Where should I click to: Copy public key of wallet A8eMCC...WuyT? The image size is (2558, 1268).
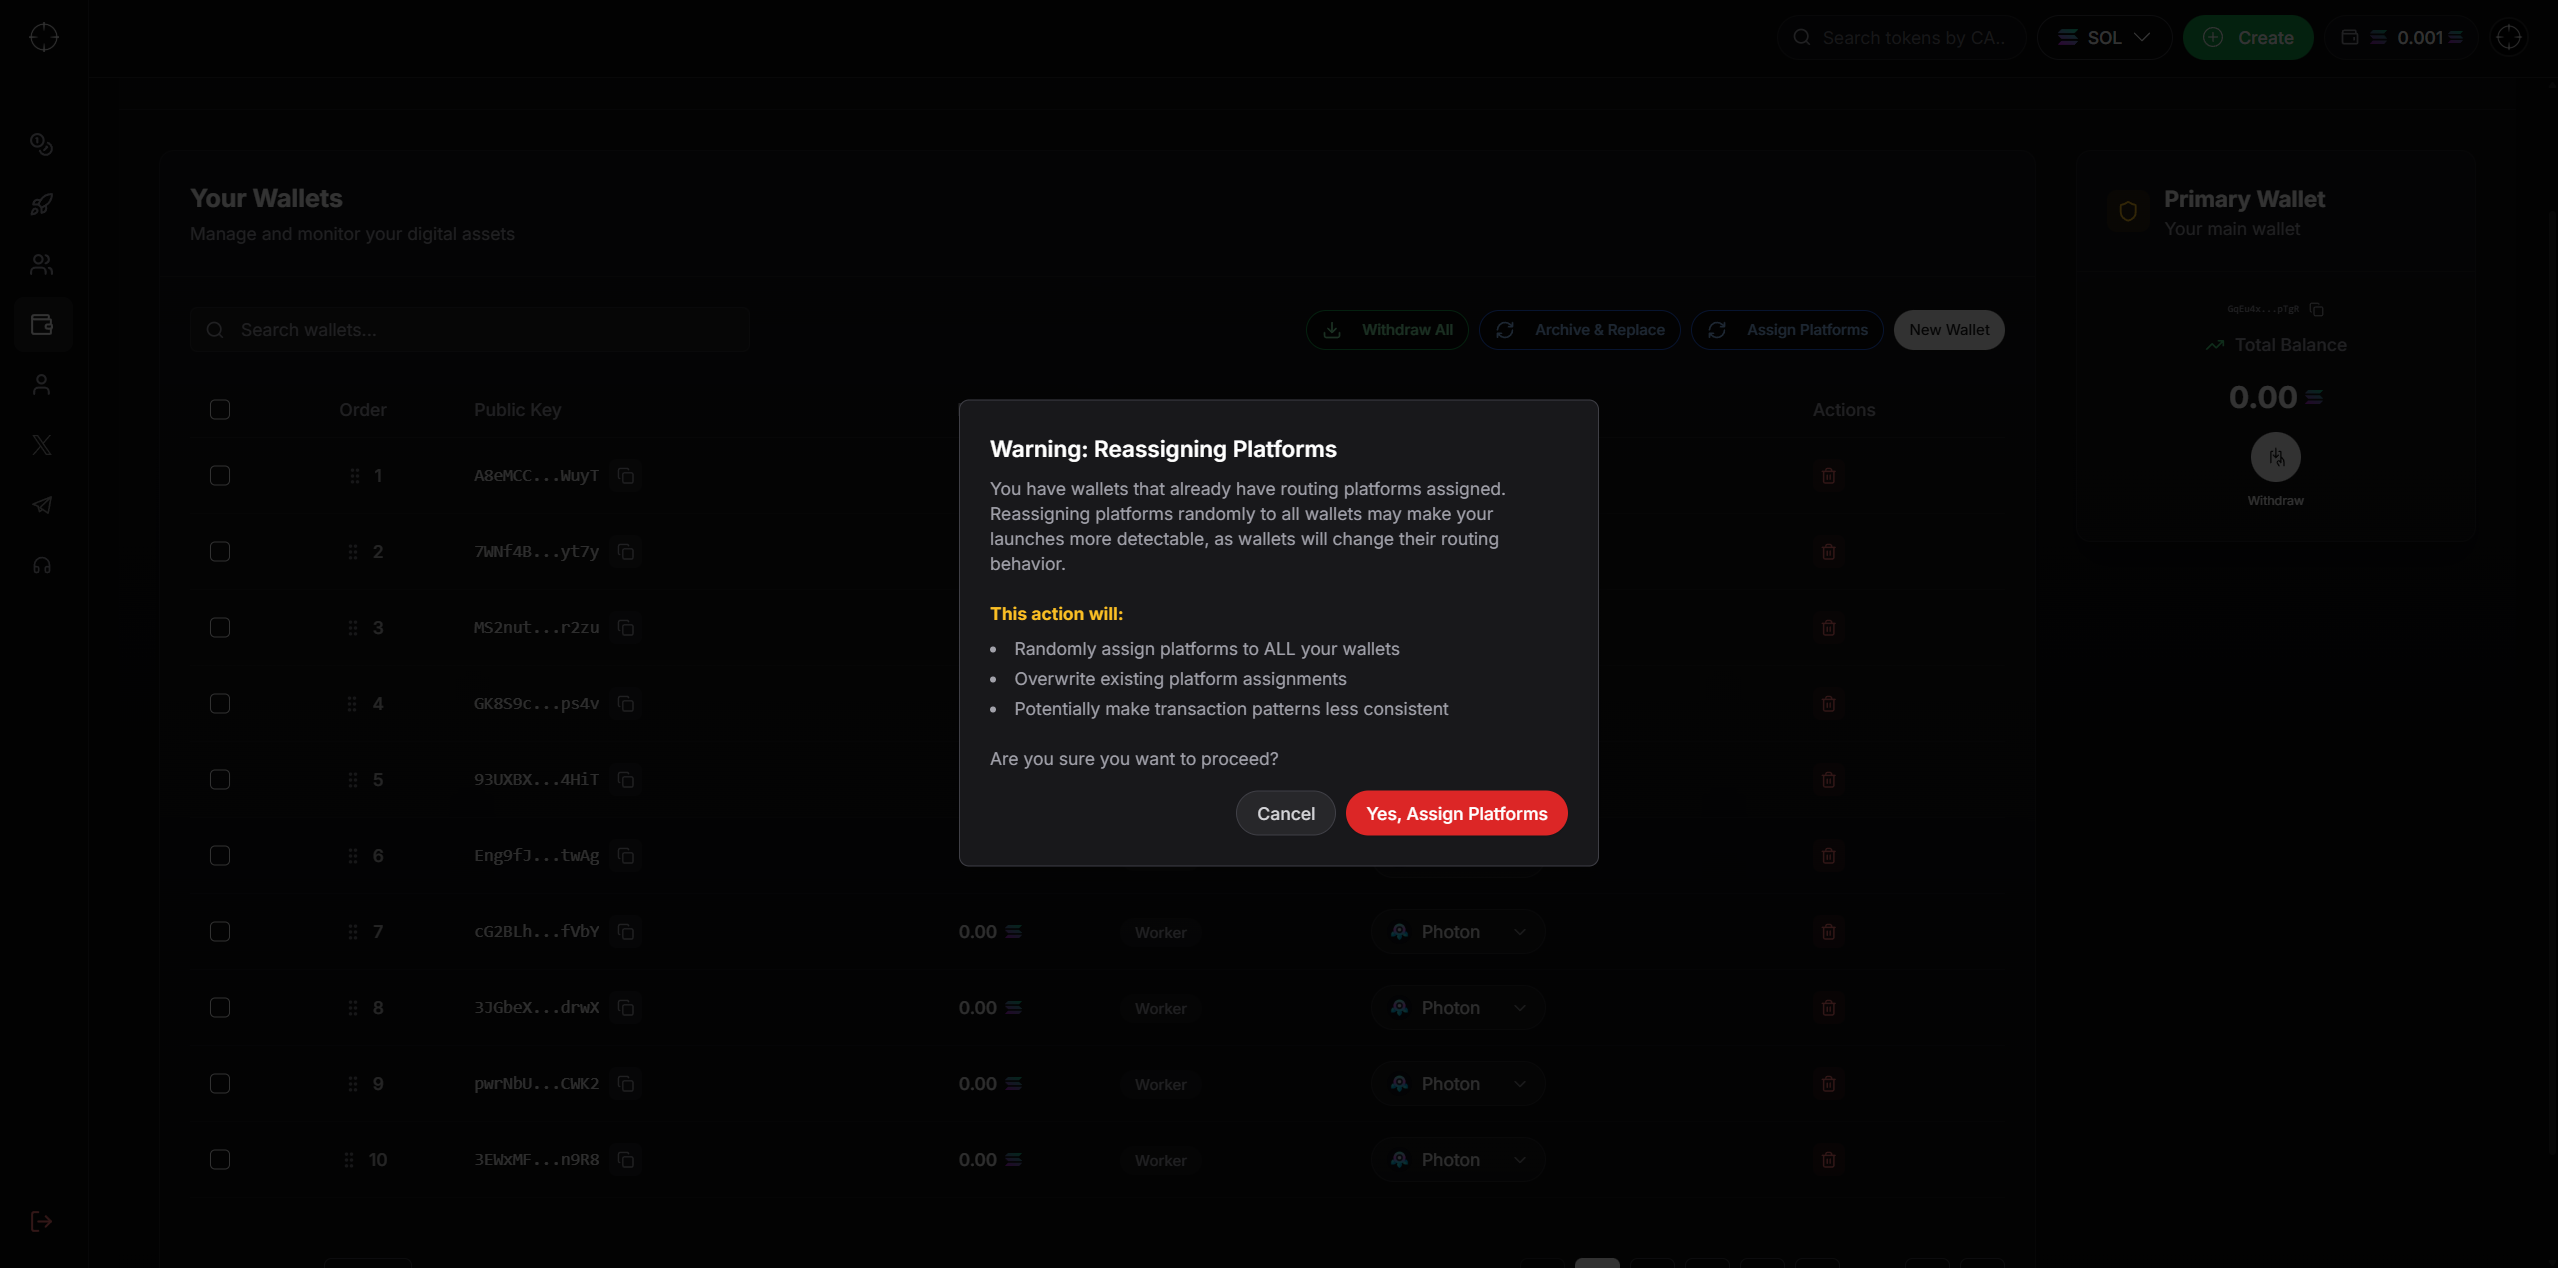[626, 476]
